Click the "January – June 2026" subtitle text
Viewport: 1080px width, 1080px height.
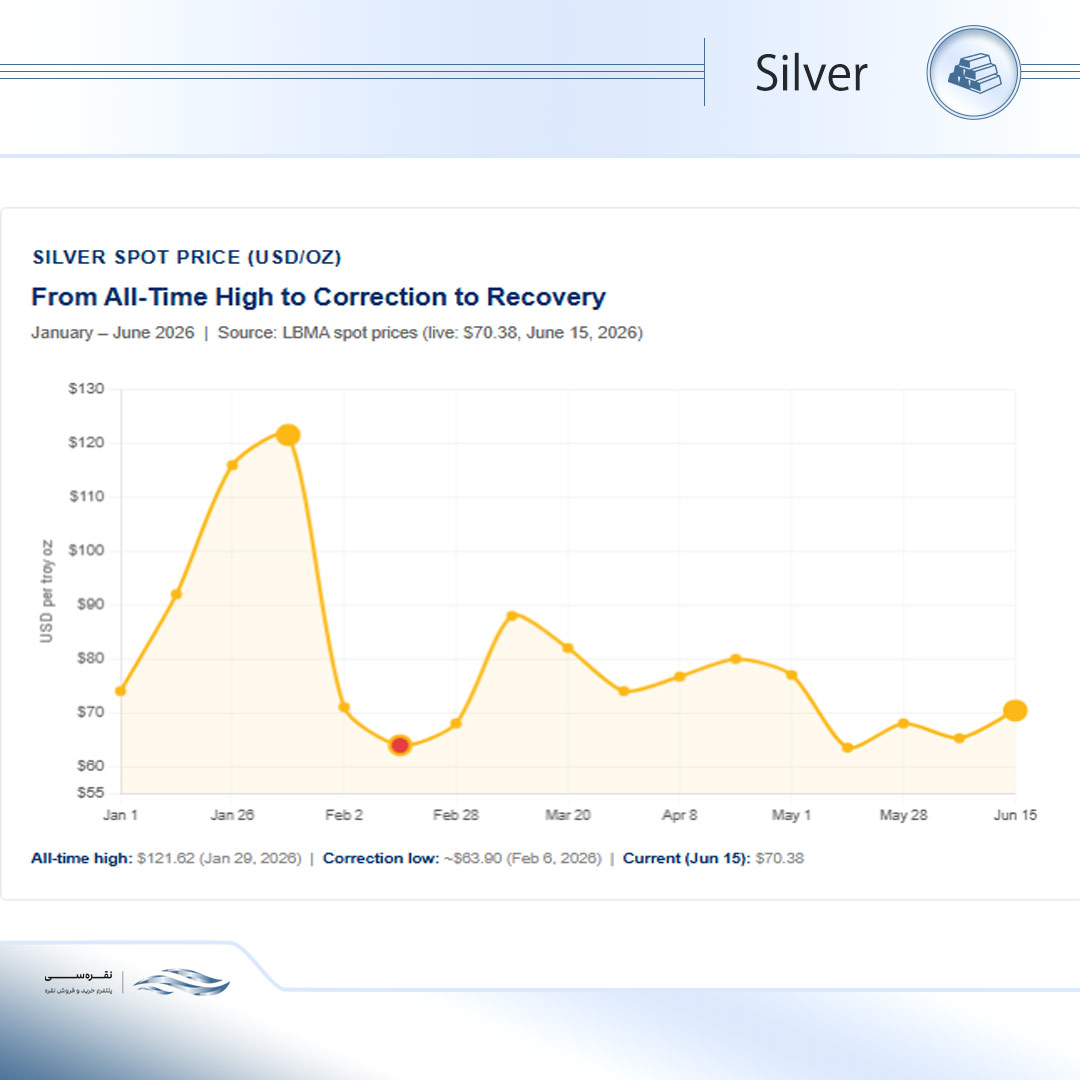(x=112, y=333)
